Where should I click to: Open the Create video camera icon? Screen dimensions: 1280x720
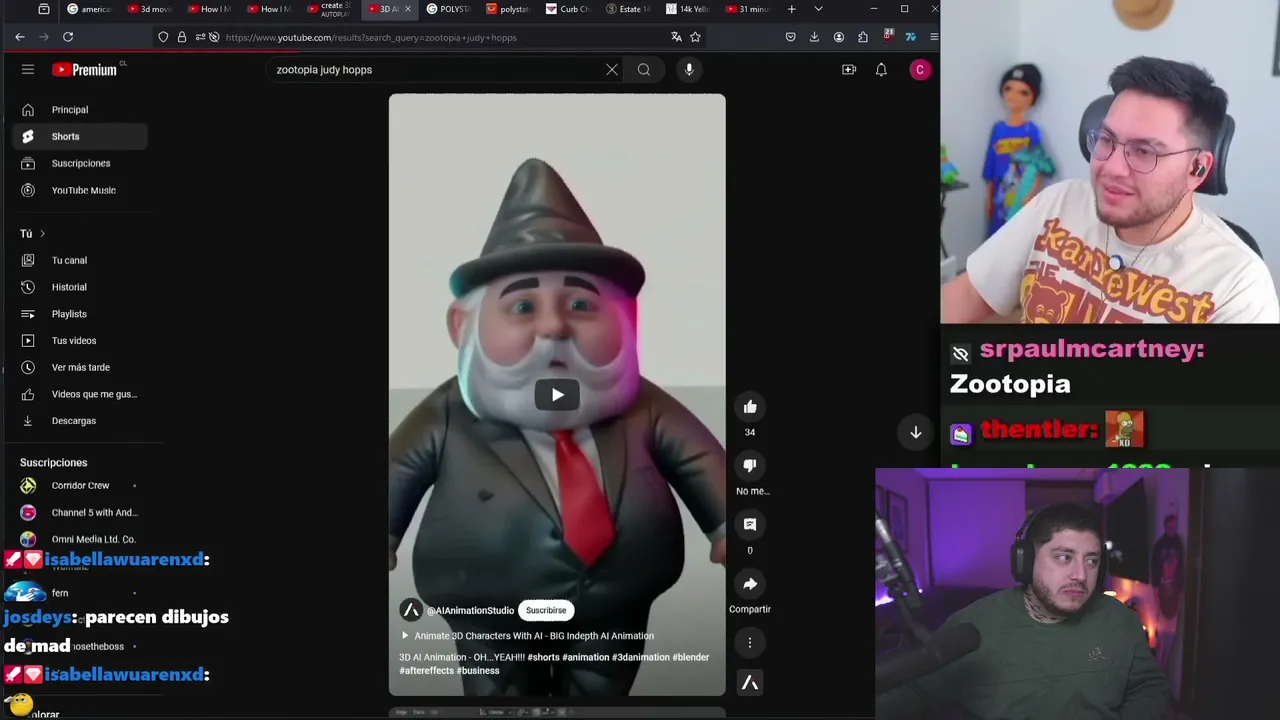coord(849,69)
